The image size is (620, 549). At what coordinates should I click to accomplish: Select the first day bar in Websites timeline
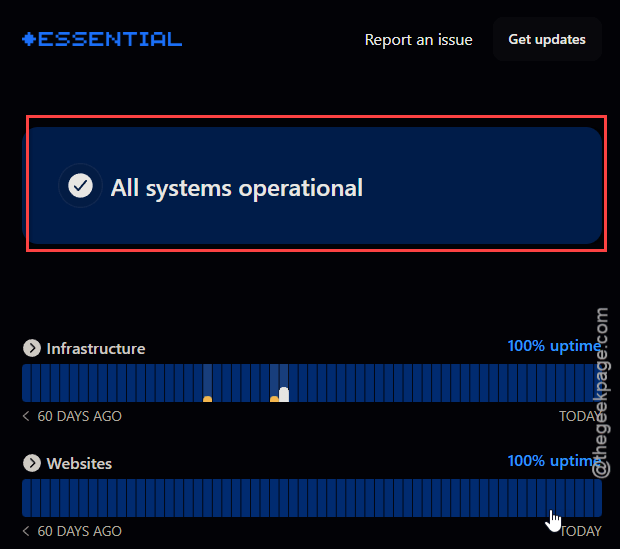[26, 498]
